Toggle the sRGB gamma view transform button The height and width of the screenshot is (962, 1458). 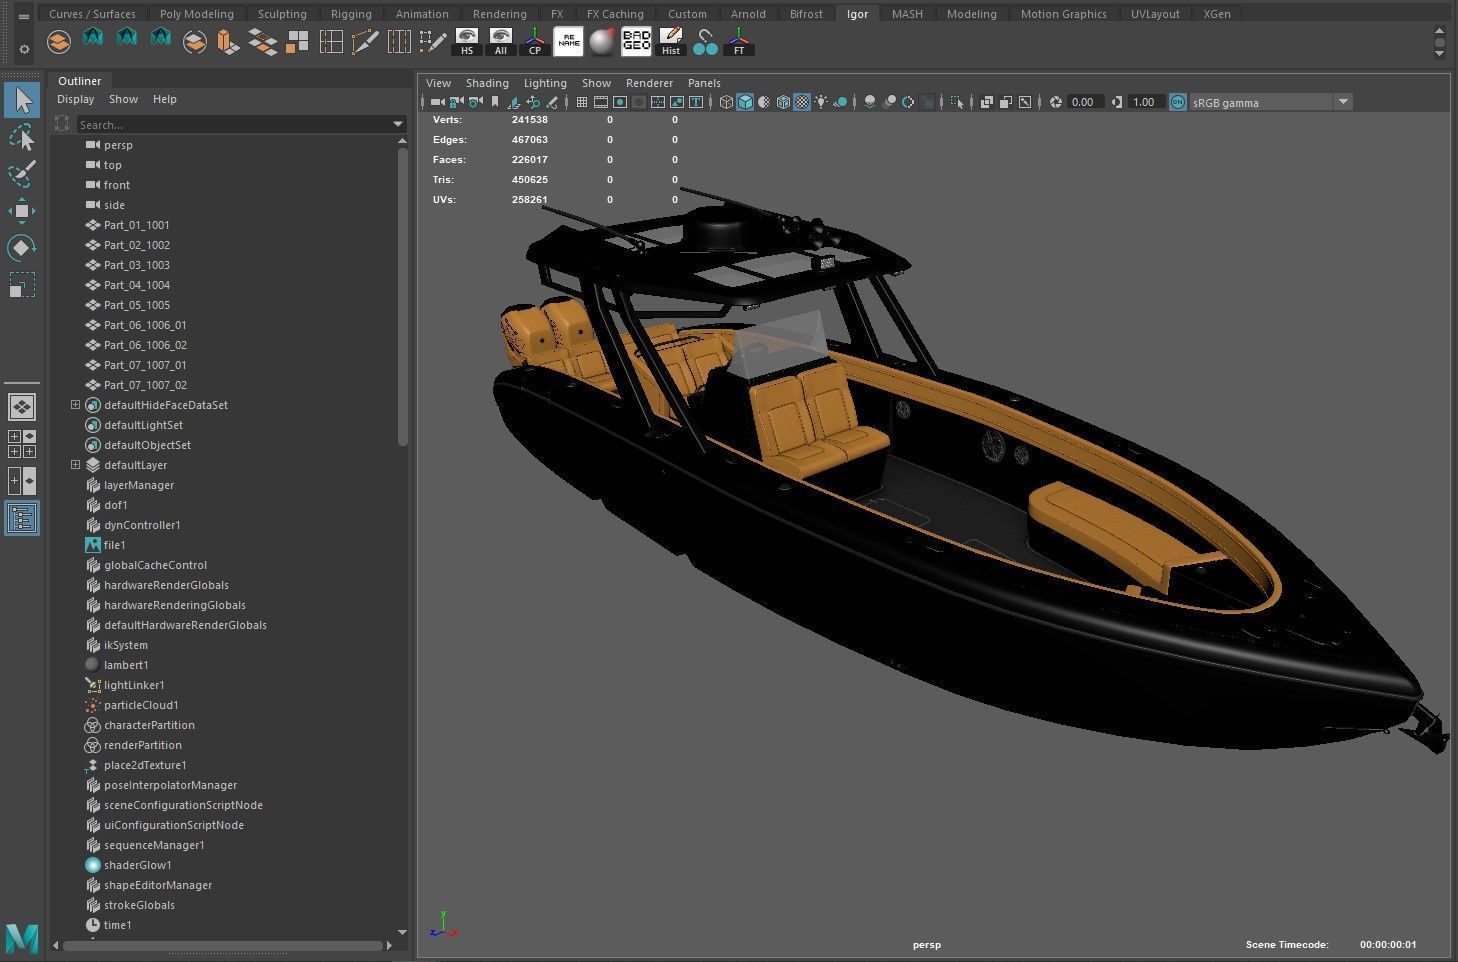(1178, 102)
